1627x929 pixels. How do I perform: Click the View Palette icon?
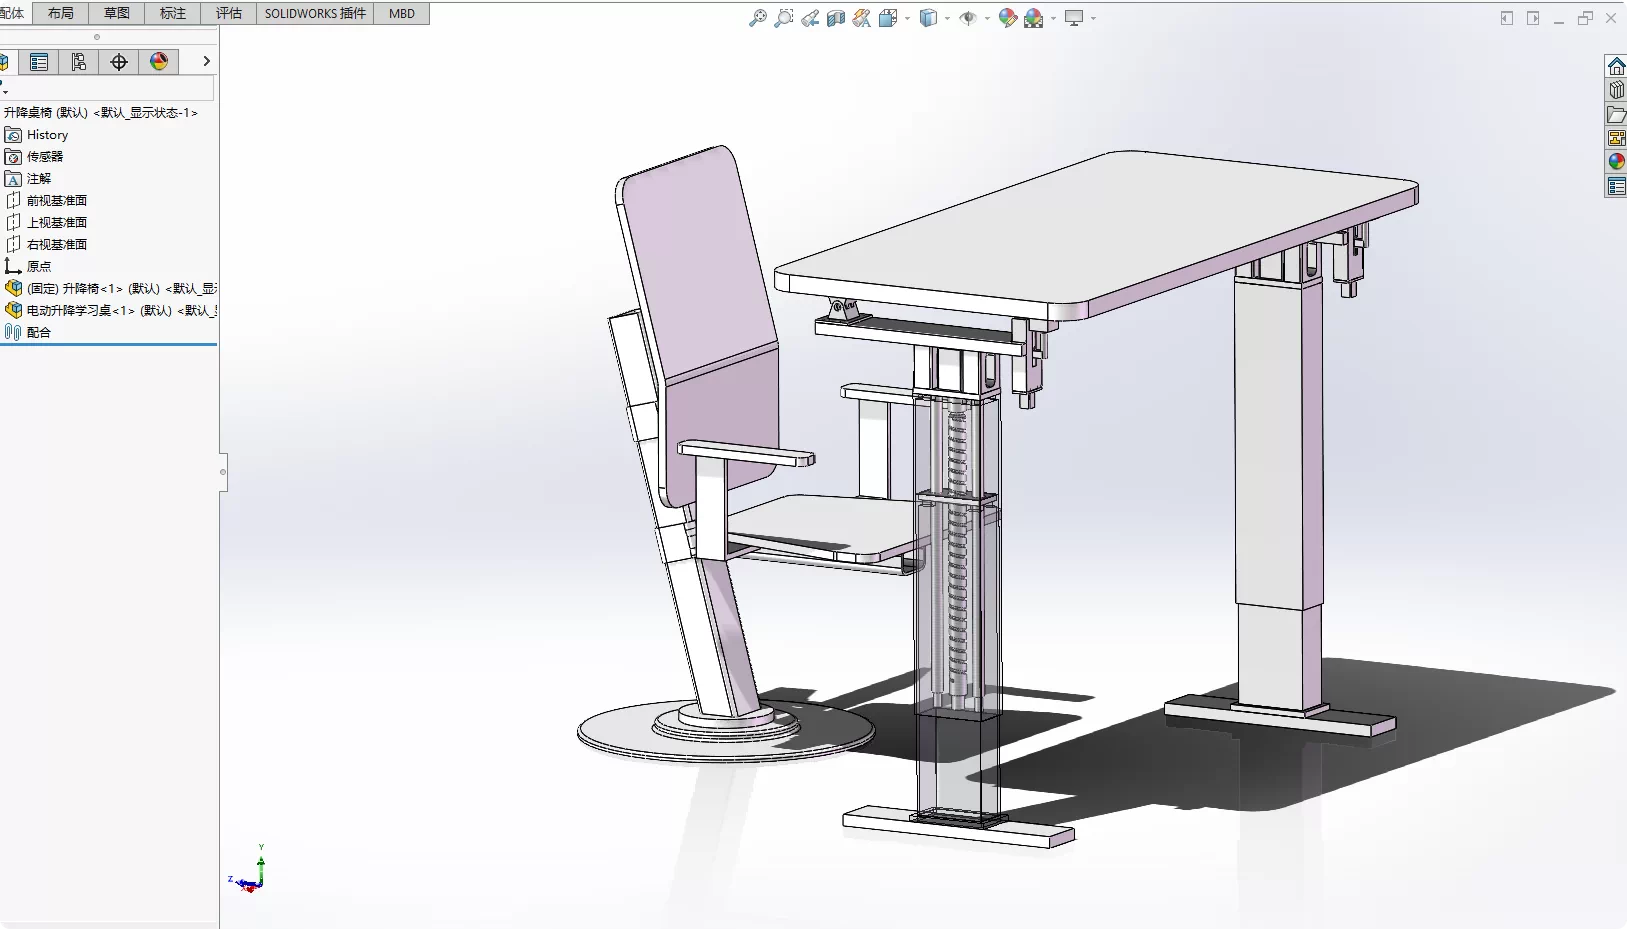pyautogui.click(x=1616, y=139)
